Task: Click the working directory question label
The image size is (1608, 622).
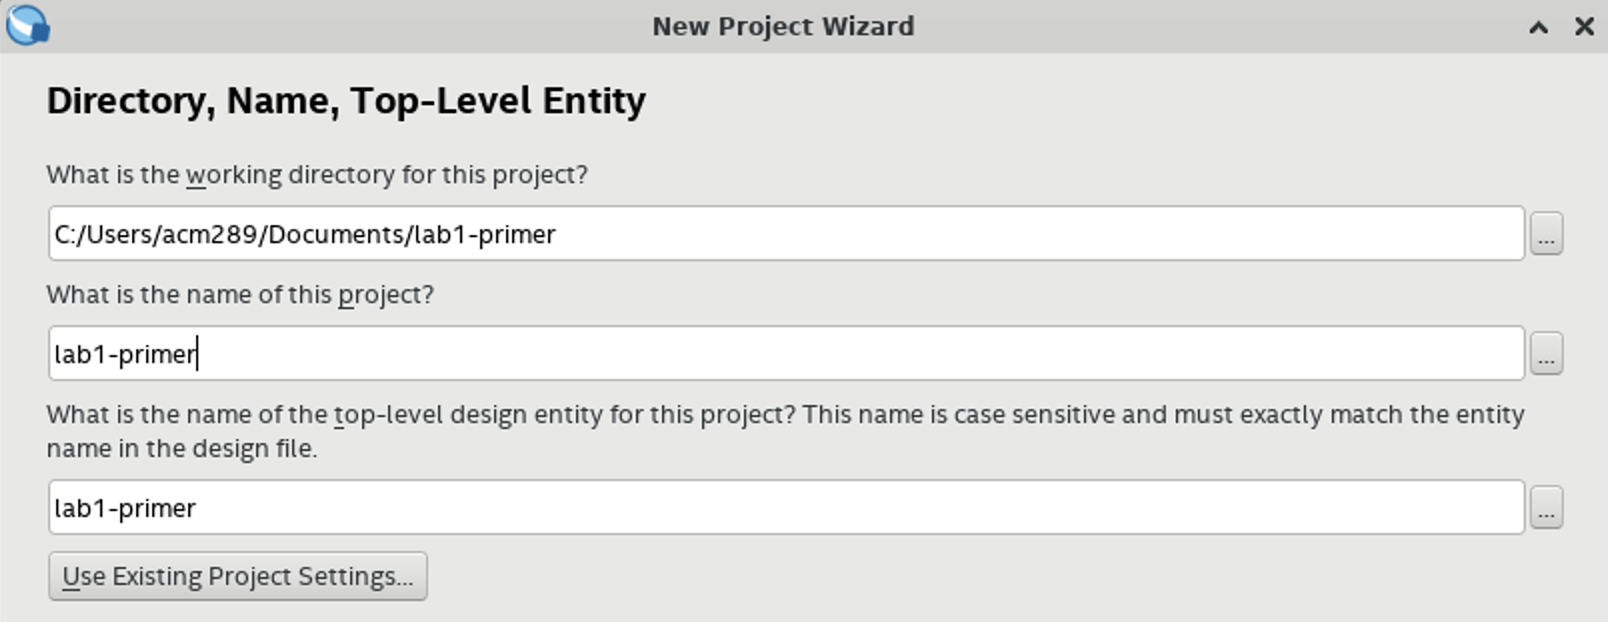Action: point(317,175)
